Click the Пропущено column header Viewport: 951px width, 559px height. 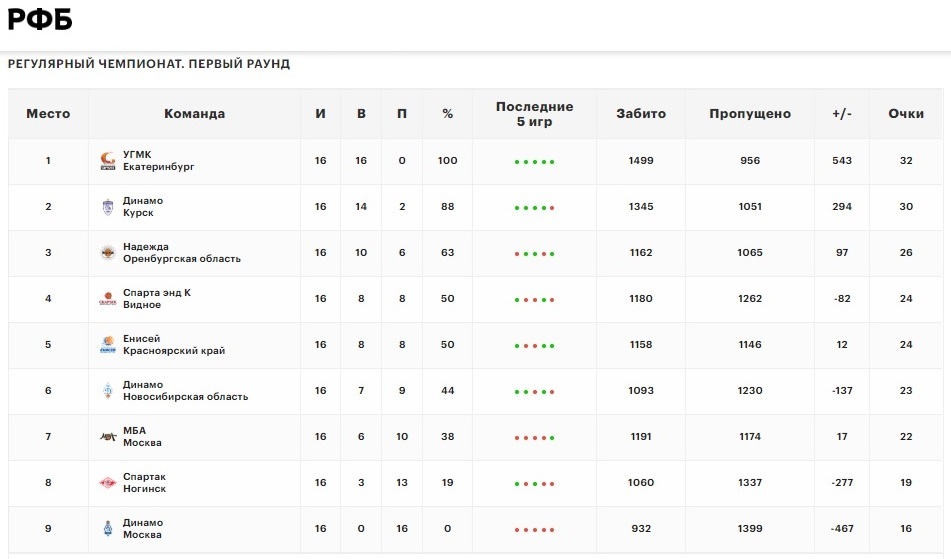tap(750, 114)
